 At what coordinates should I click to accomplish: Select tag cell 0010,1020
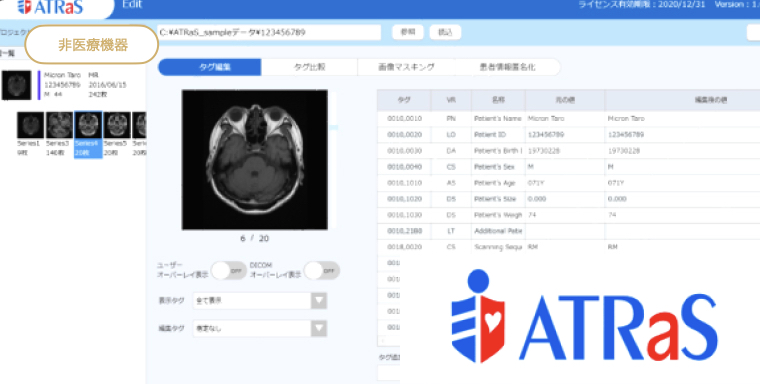click(x=404, y=199)
